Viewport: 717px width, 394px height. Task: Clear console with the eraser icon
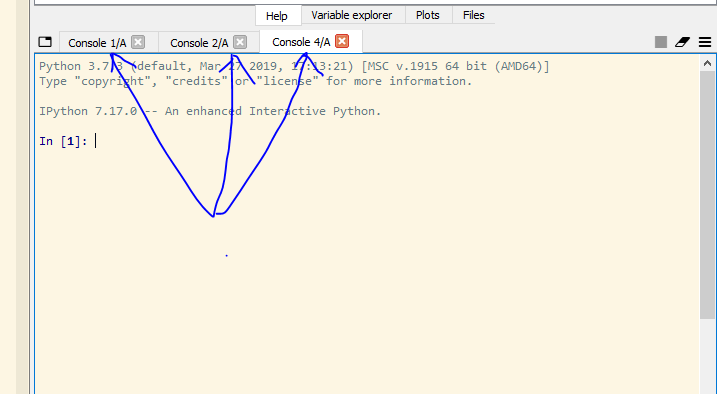(683, 42)
